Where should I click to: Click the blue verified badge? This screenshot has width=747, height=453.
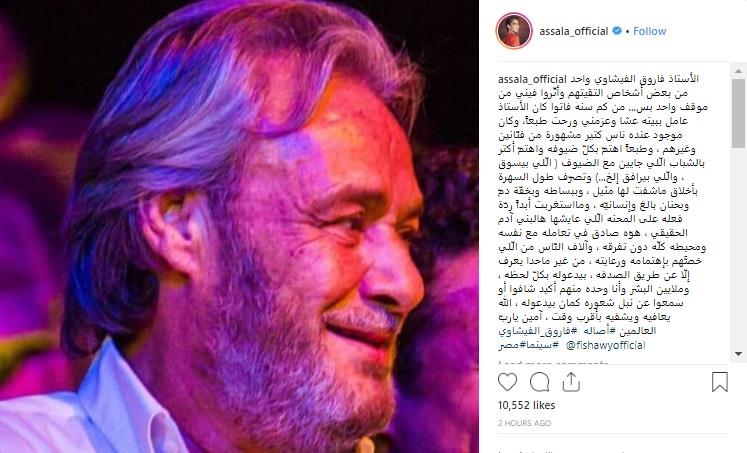[x=617, y=31]
